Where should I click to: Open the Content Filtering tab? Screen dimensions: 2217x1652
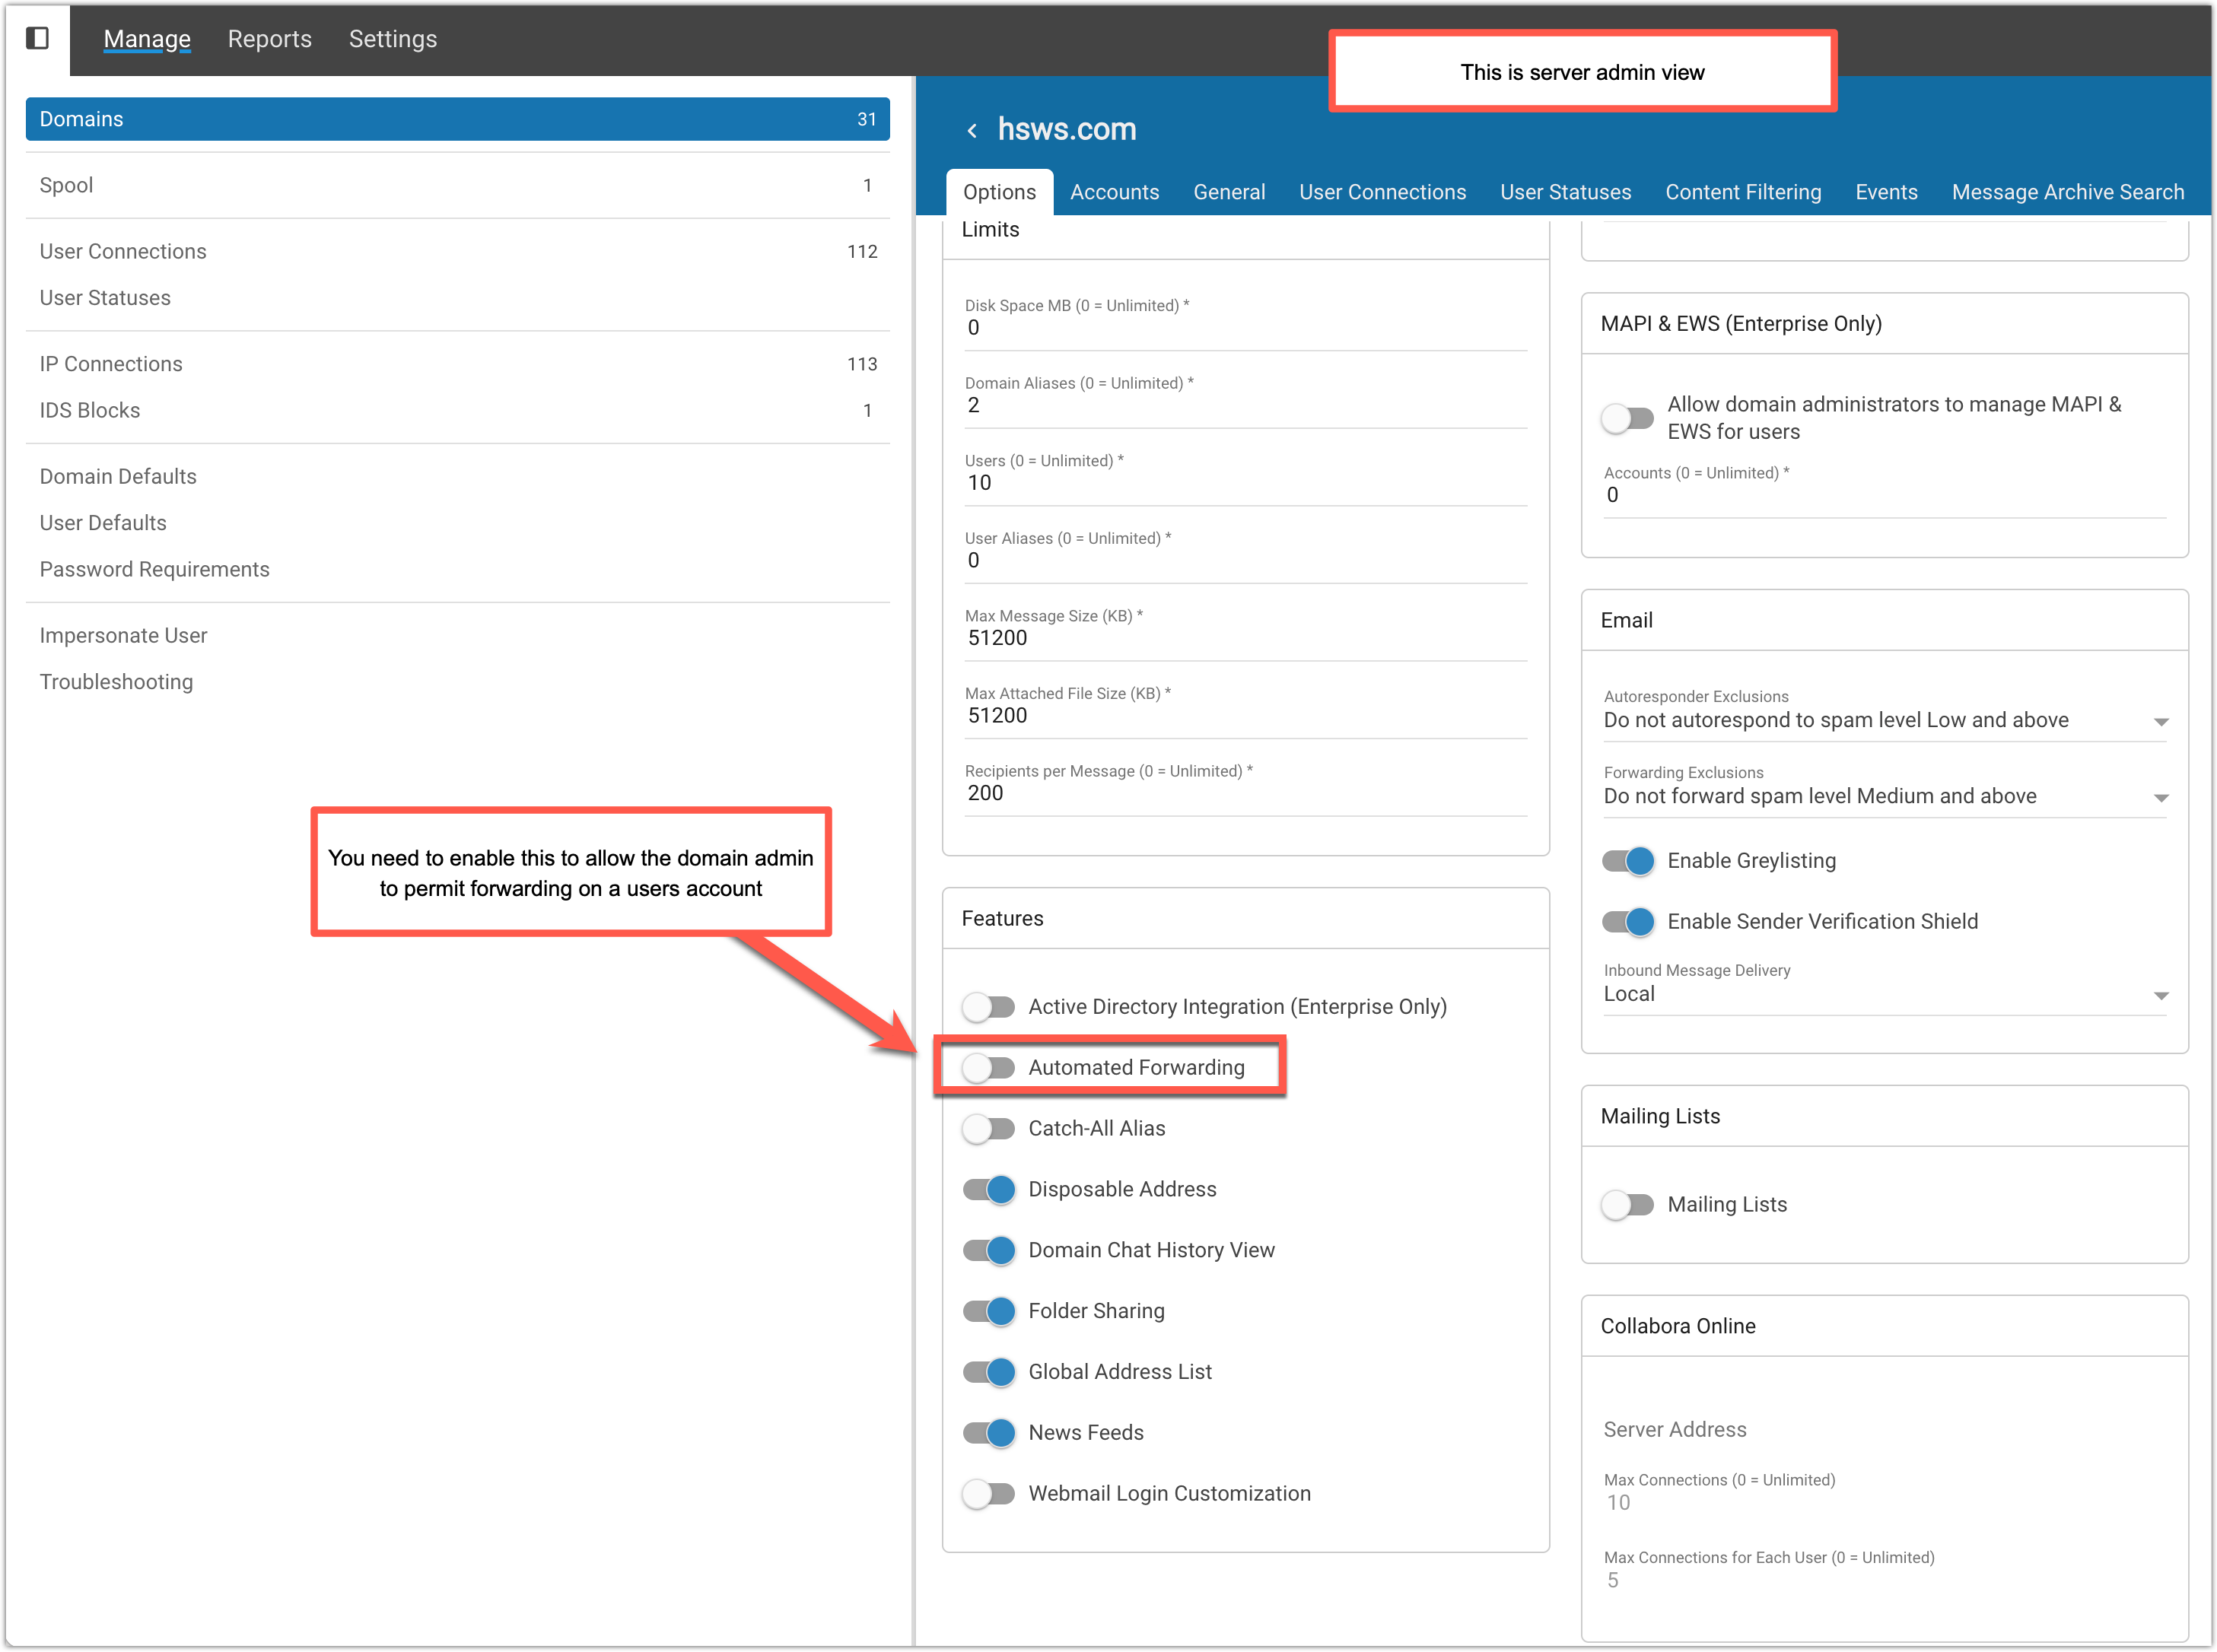1742,192
